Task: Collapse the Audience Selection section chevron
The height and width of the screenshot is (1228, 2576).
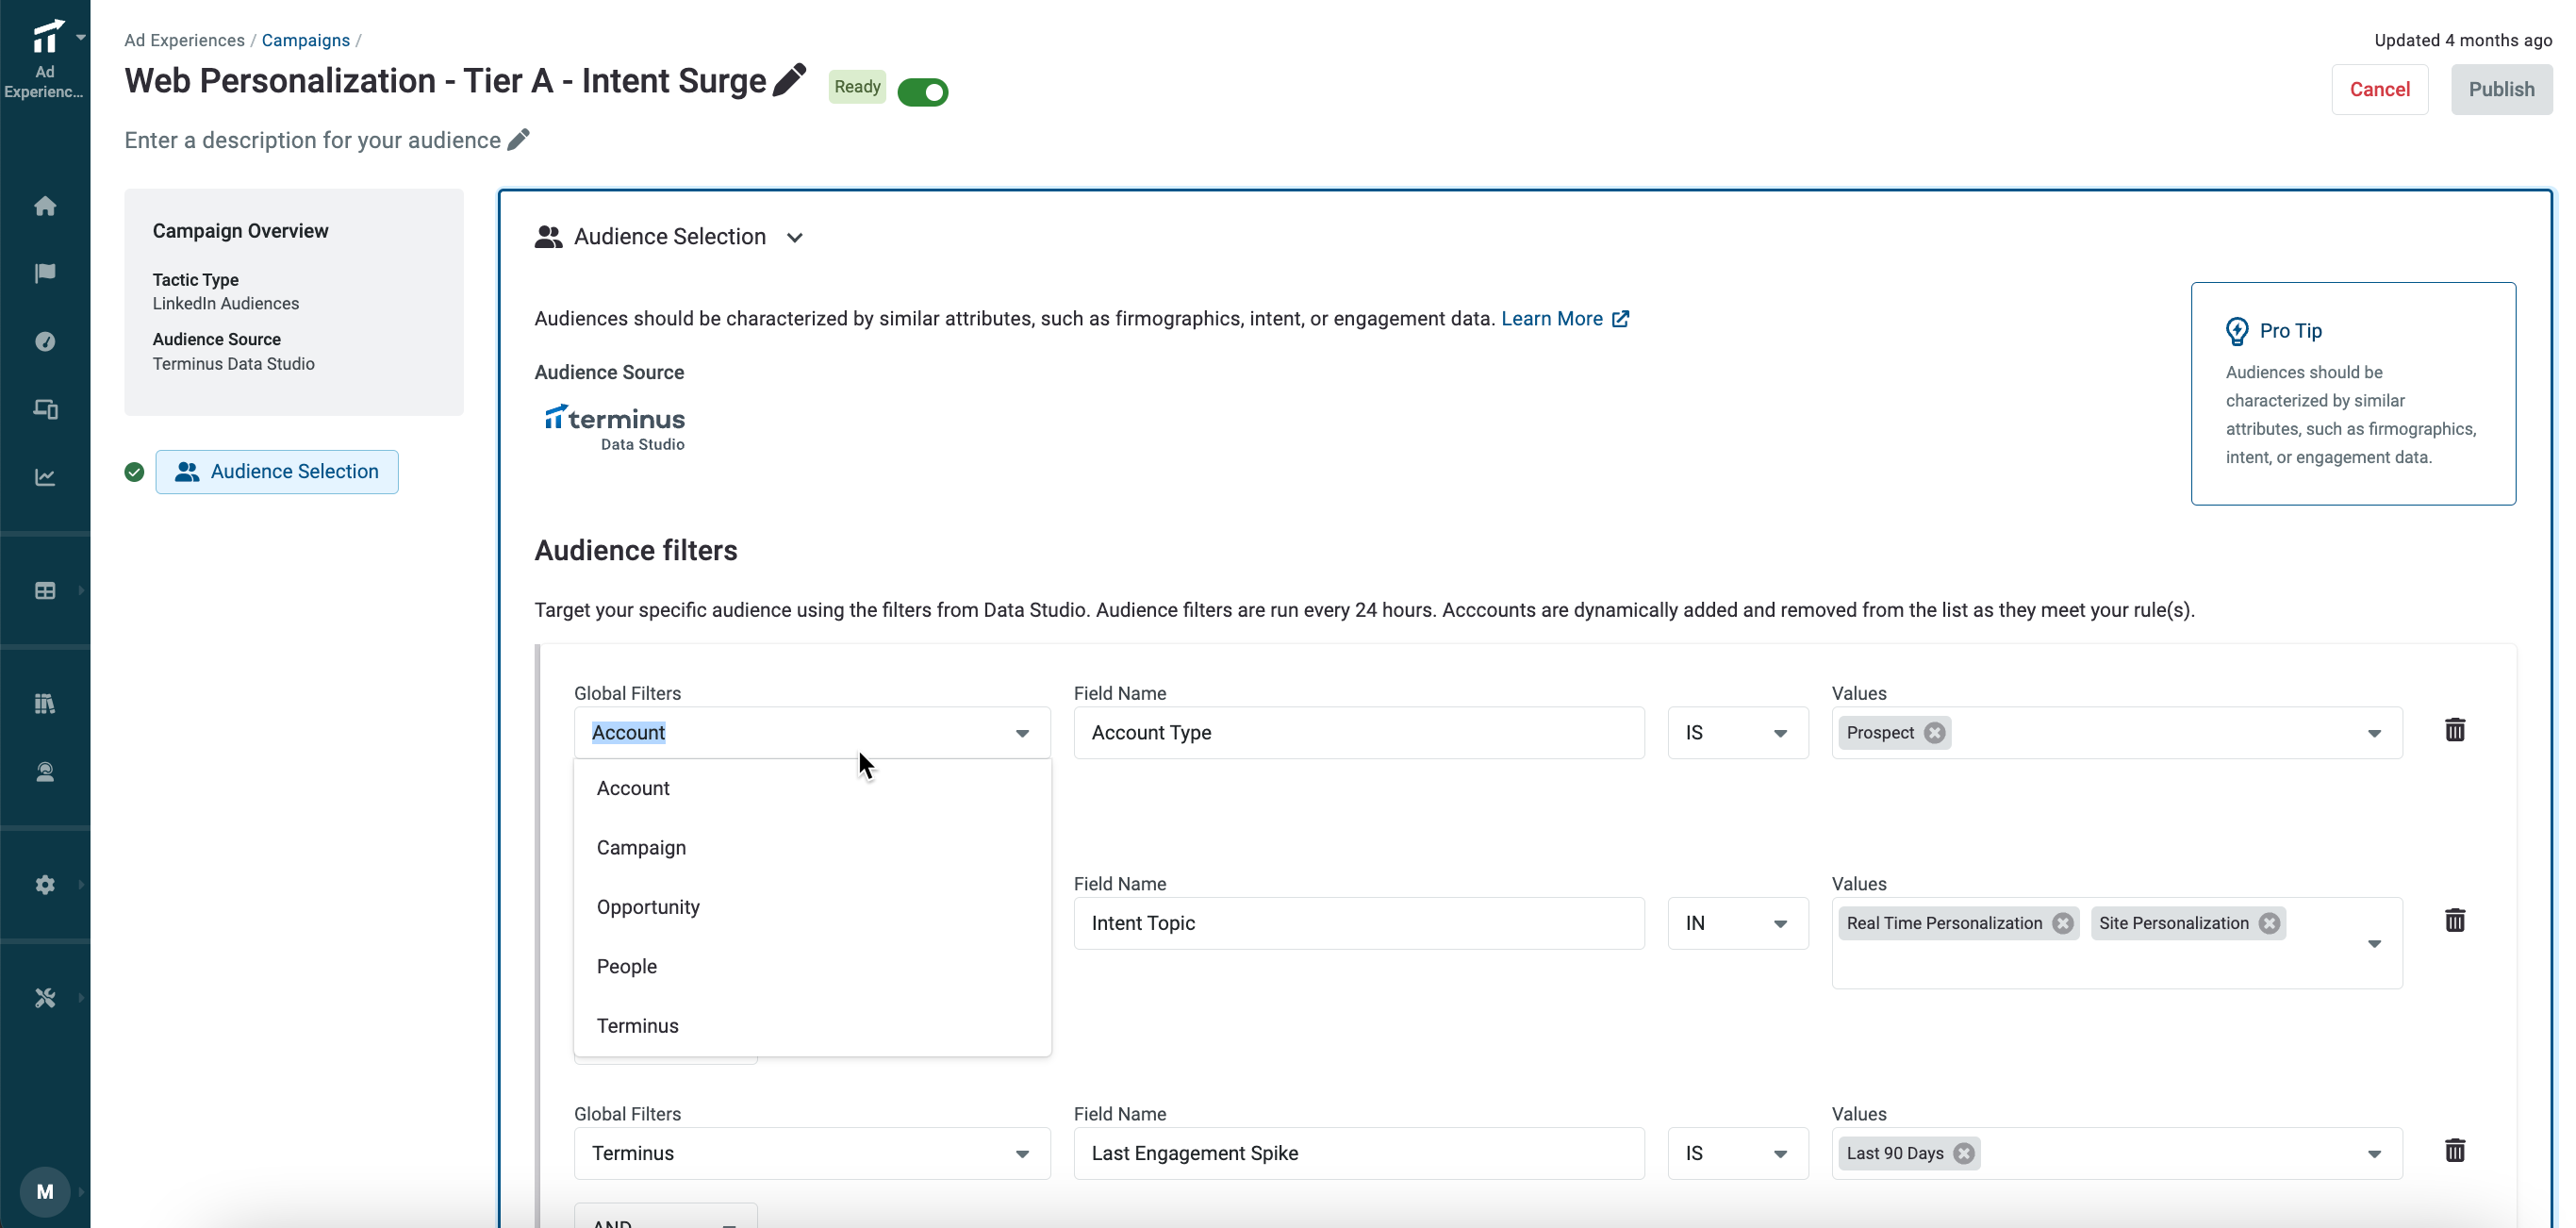Action: tap(795, 238)
